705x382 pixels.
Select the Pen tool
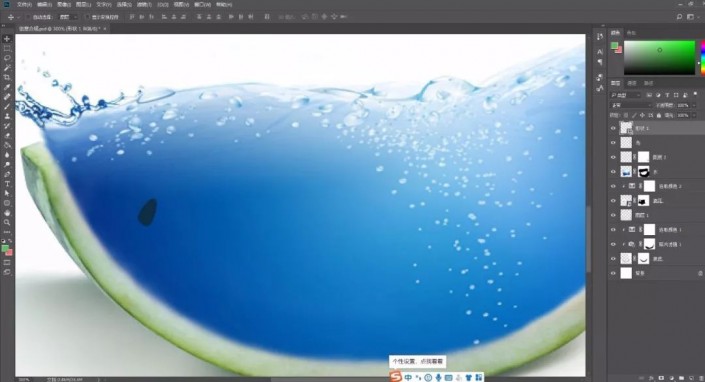click(x=7, y=174)
